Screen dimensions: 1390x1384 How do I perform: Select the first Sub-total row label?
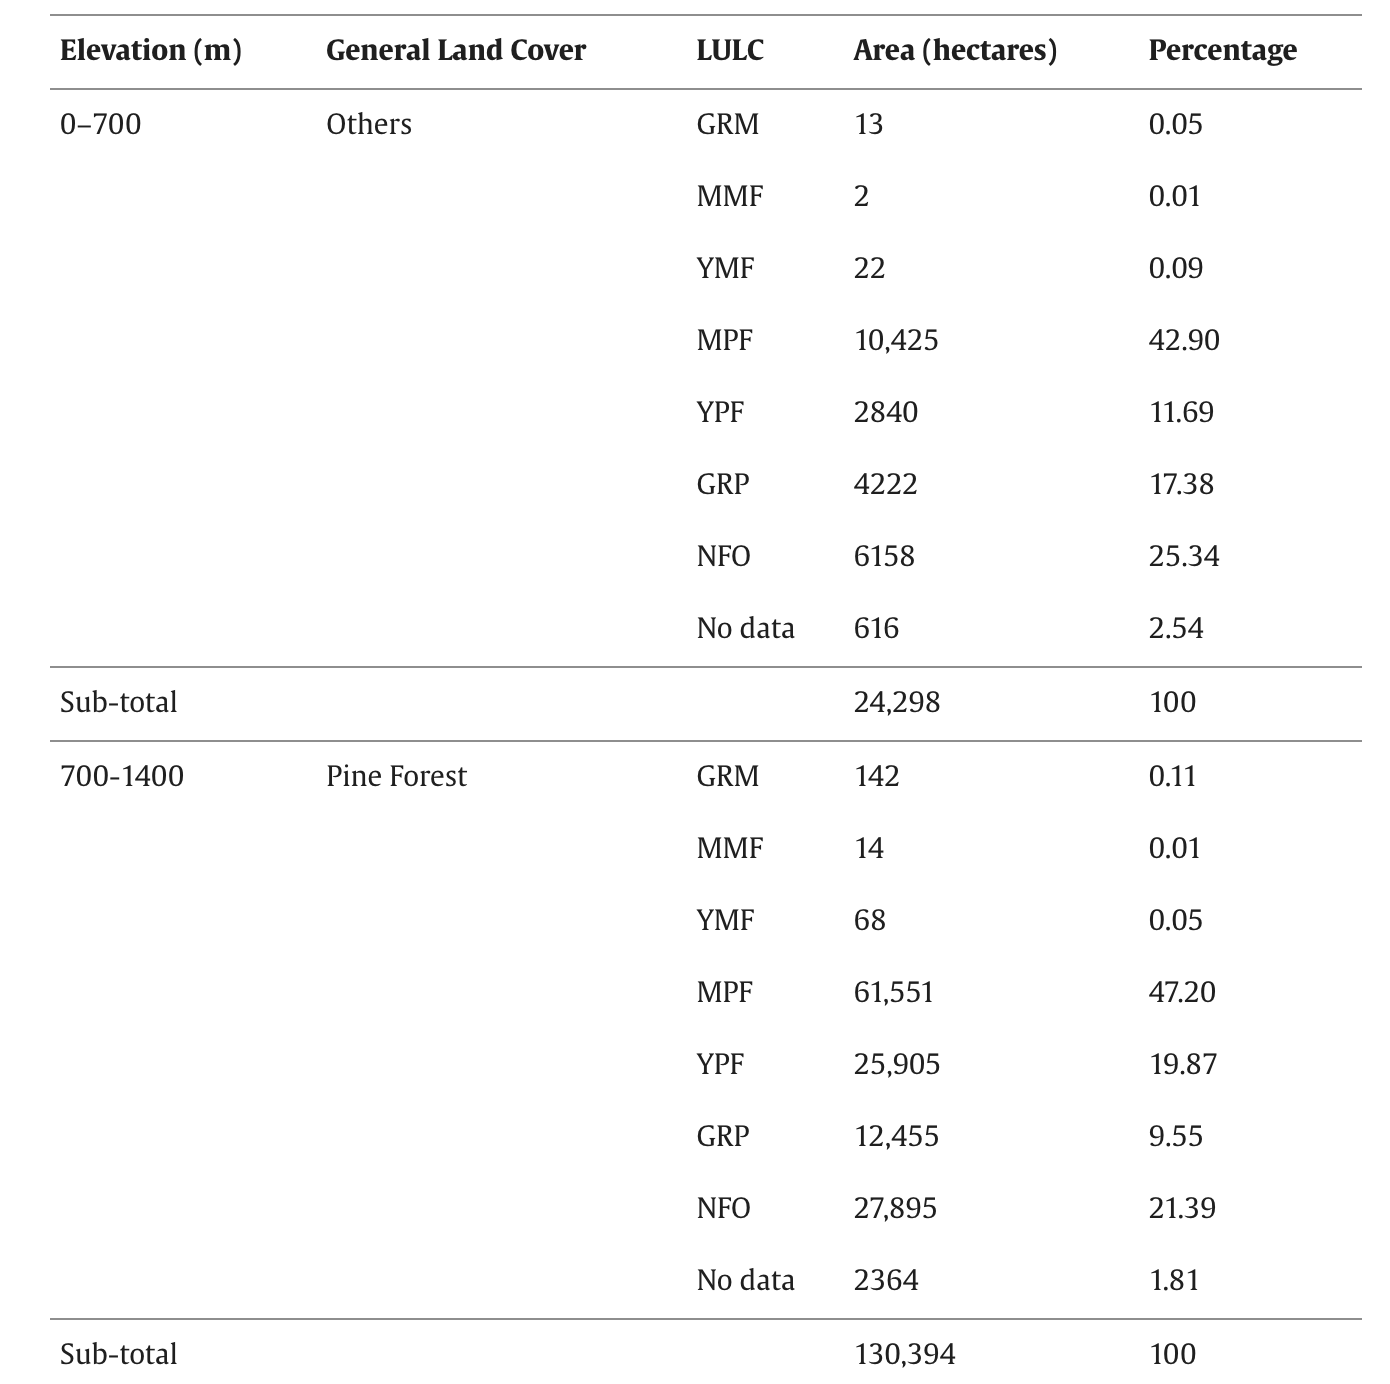click(119, 702)
